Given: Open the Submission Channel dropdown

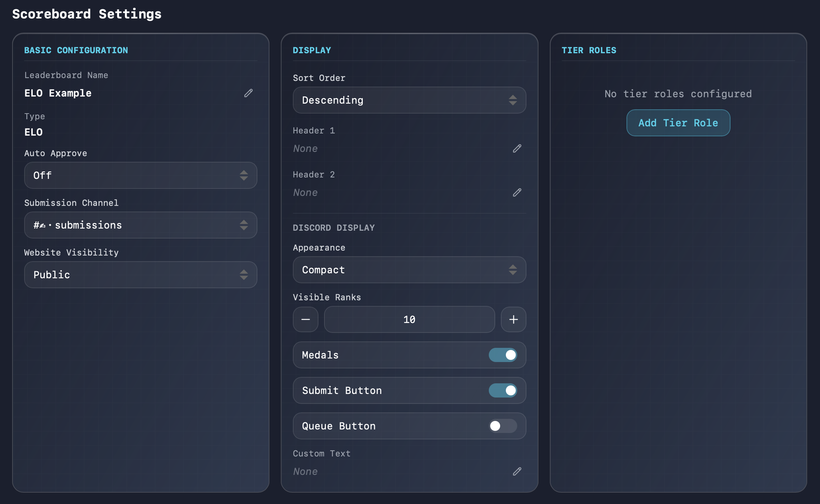Looking at the screenshot, I should tap(140, 225).
